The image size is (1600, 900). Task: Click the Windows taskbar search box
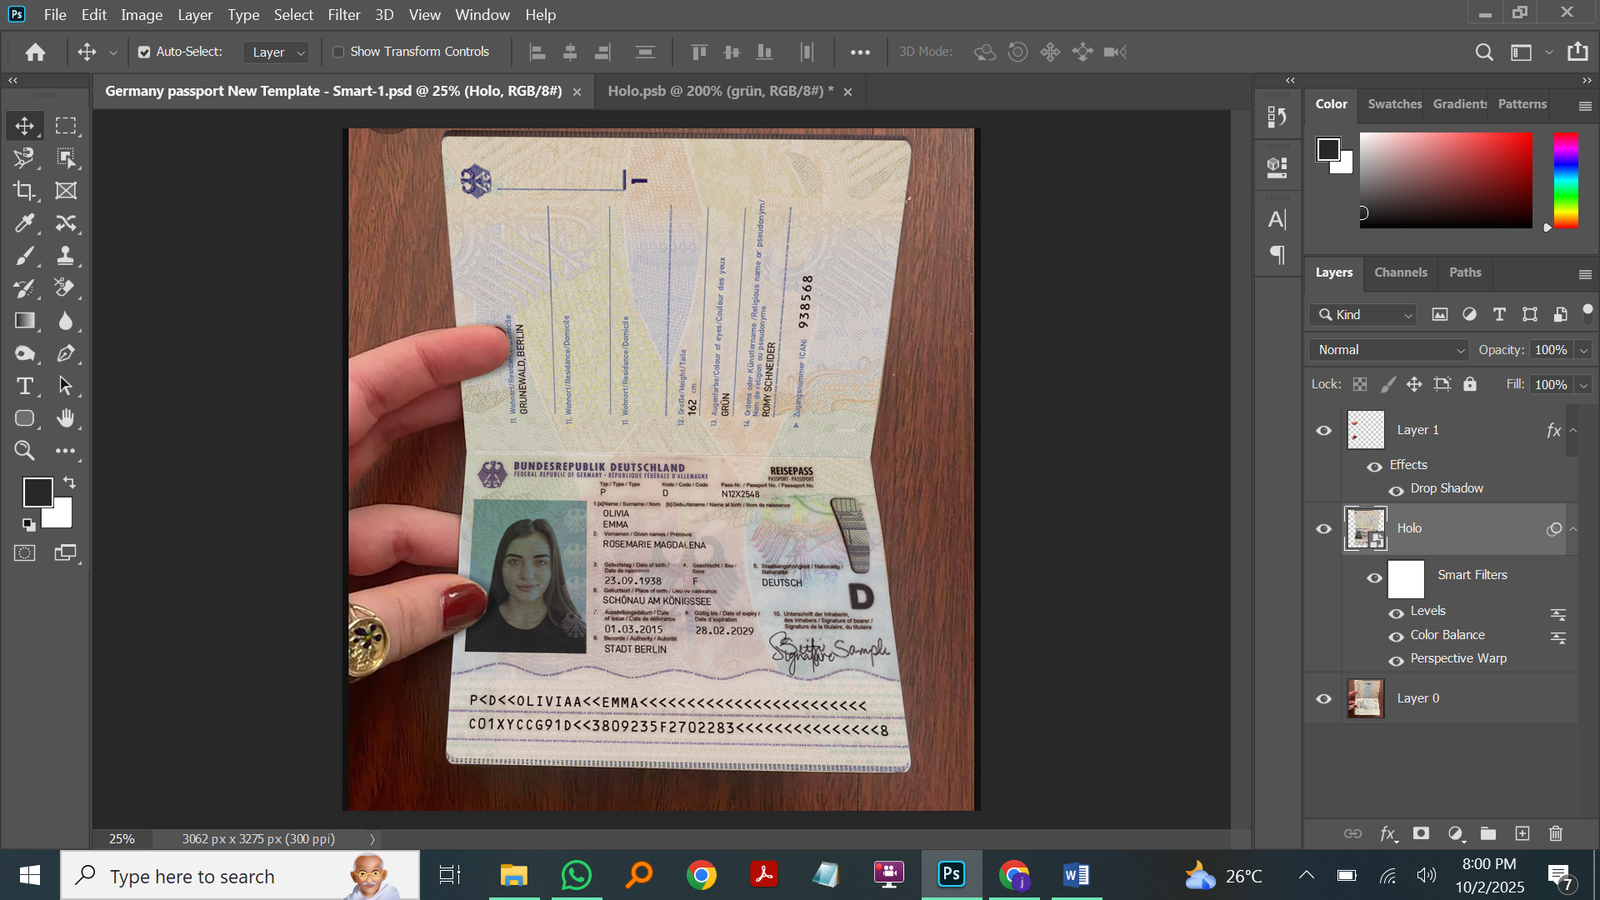pos(240,876)
